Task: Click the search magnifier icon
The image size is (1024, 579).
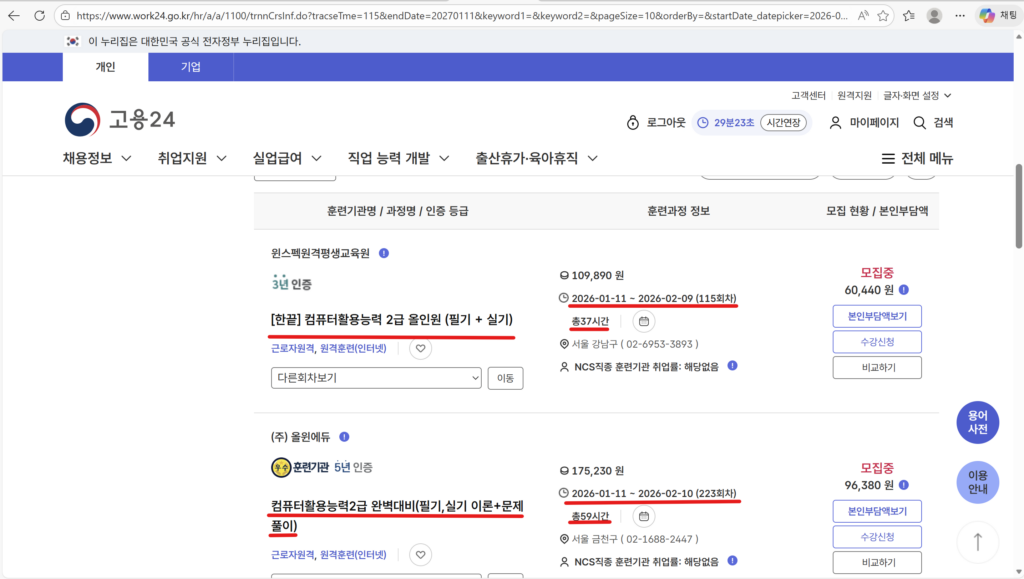Action: (x=918, y=122)
